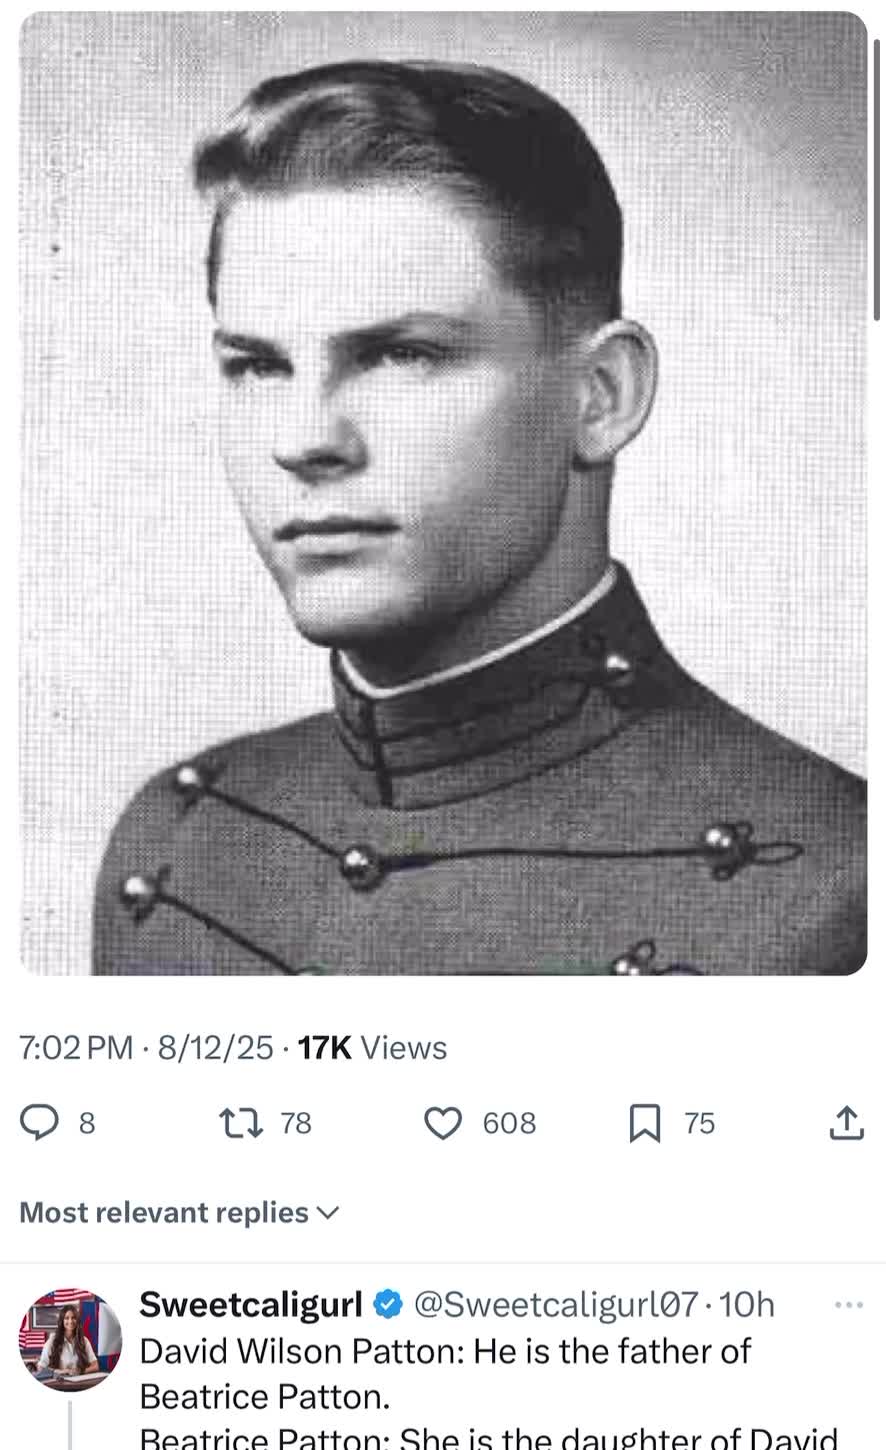Open Sweetcaligurl's profile avatar

coord(70,1340)
